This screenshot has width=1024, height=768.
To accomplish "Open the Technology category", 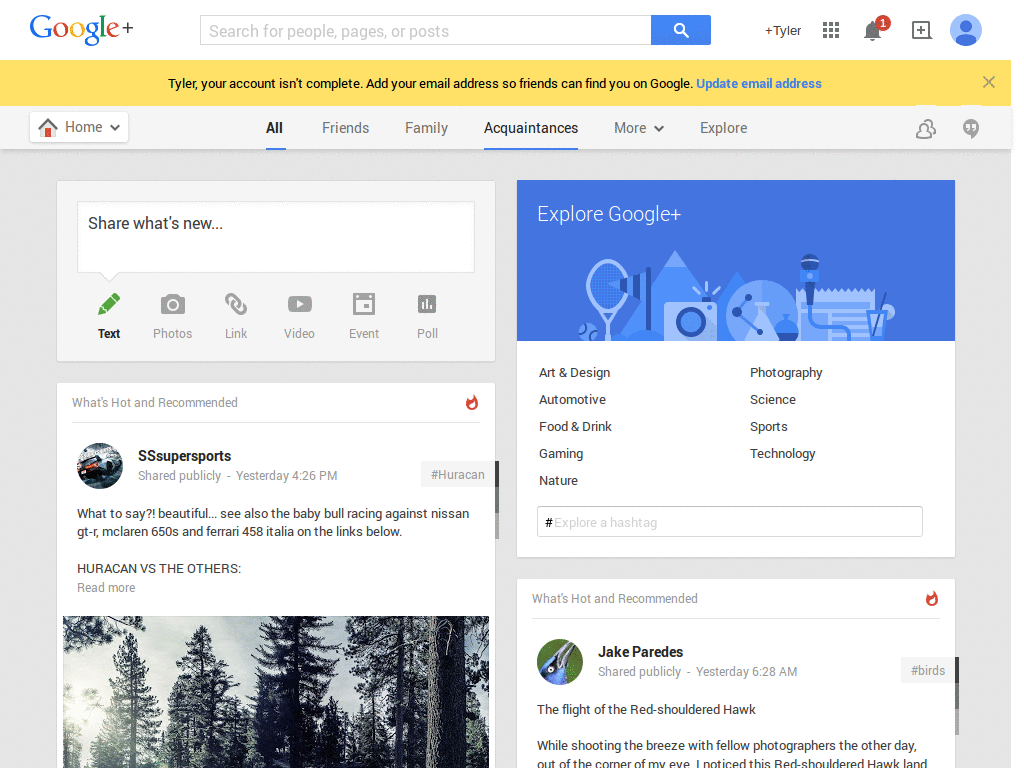I will click(x=782, y=453).
